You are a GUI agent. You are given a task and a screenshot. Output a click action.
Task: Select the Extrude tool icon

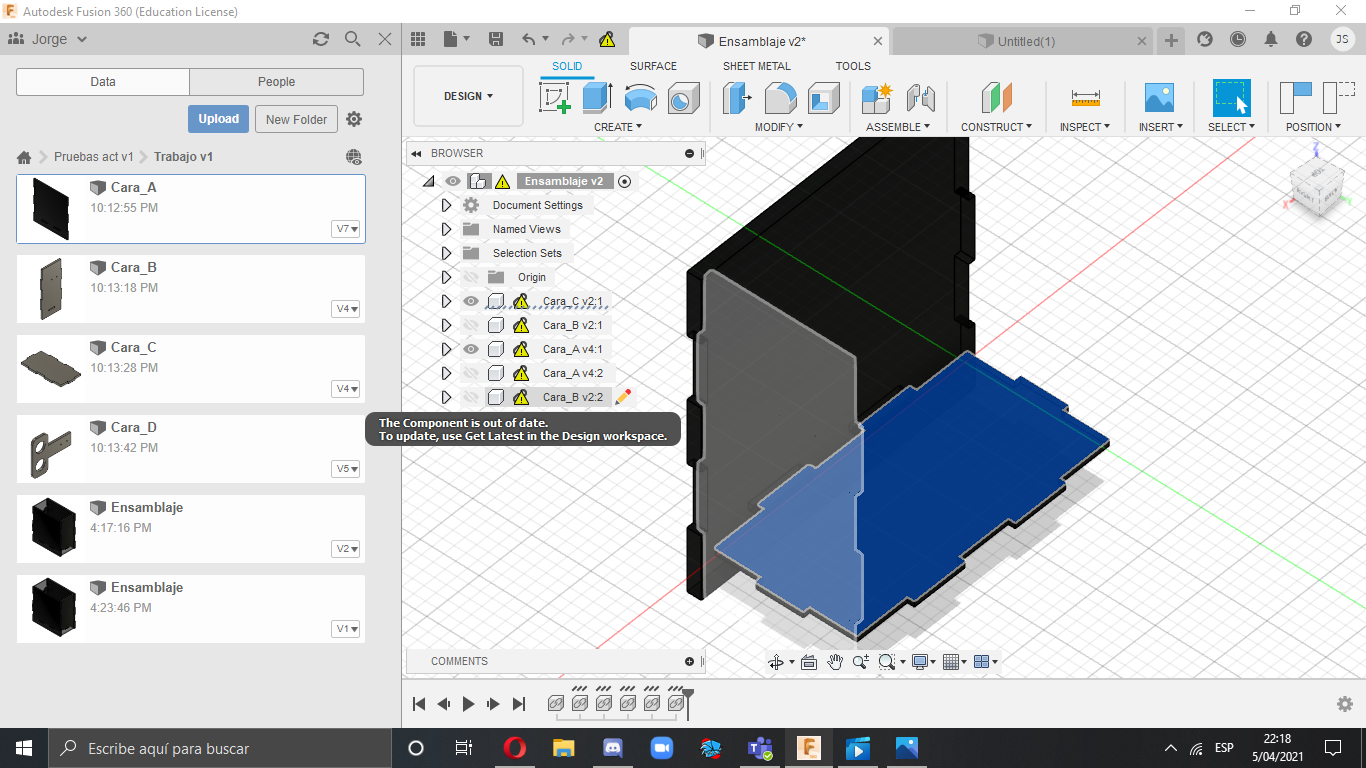(x=597, y=98)
